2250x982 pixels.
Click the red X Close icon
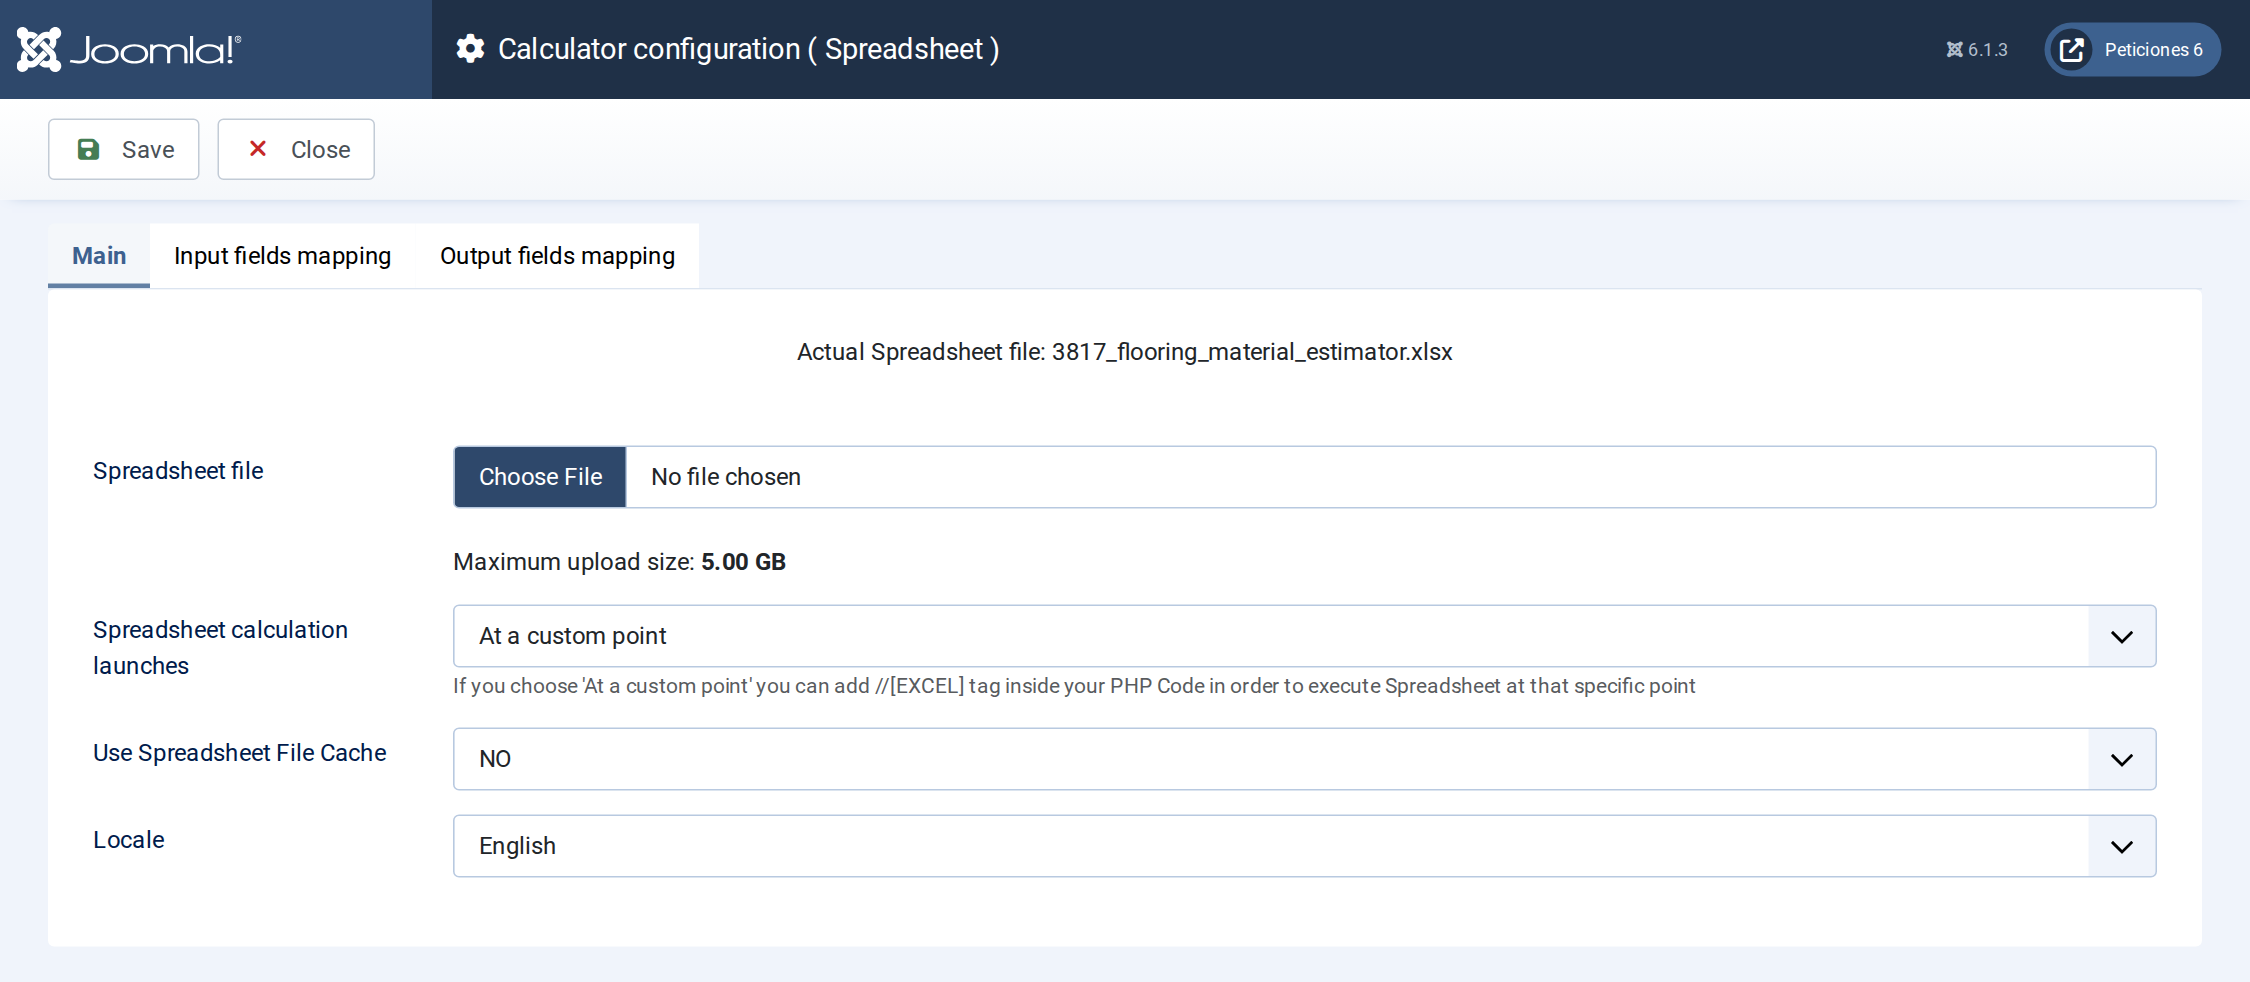pyautogui.click(x=257, y=149)
